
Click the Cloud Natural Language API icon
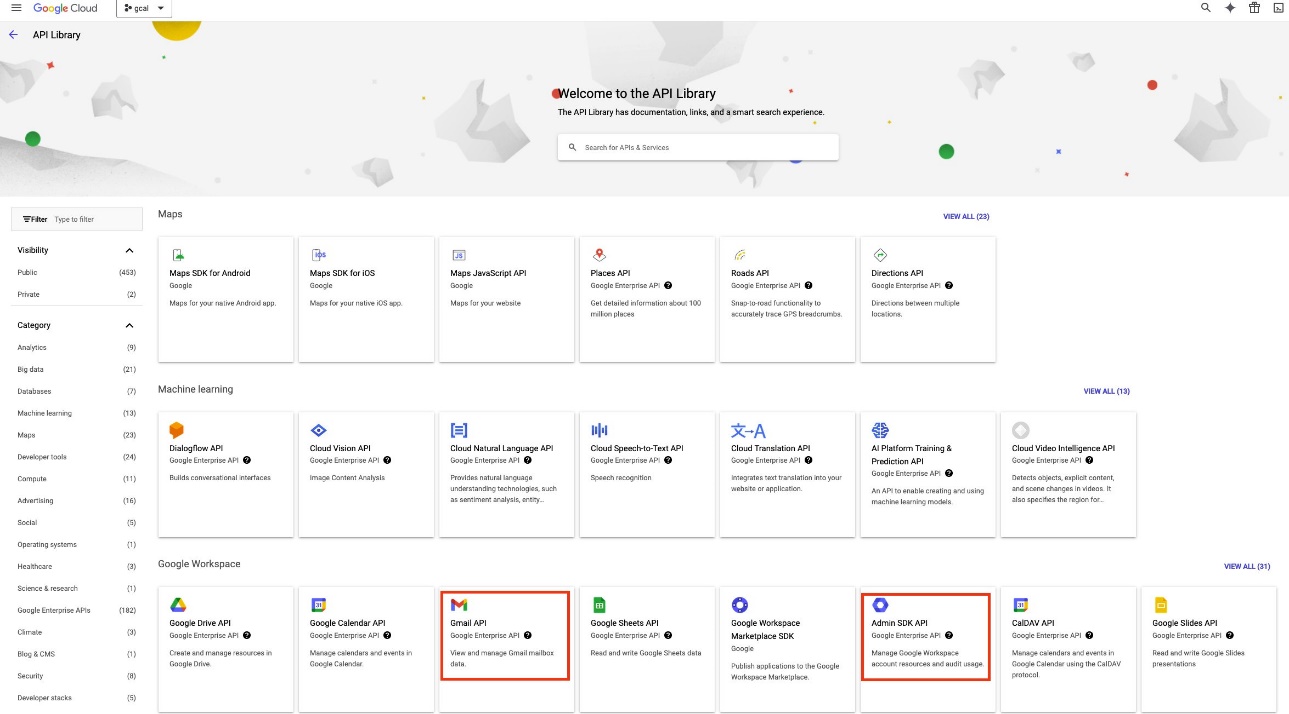click(459, 430)
